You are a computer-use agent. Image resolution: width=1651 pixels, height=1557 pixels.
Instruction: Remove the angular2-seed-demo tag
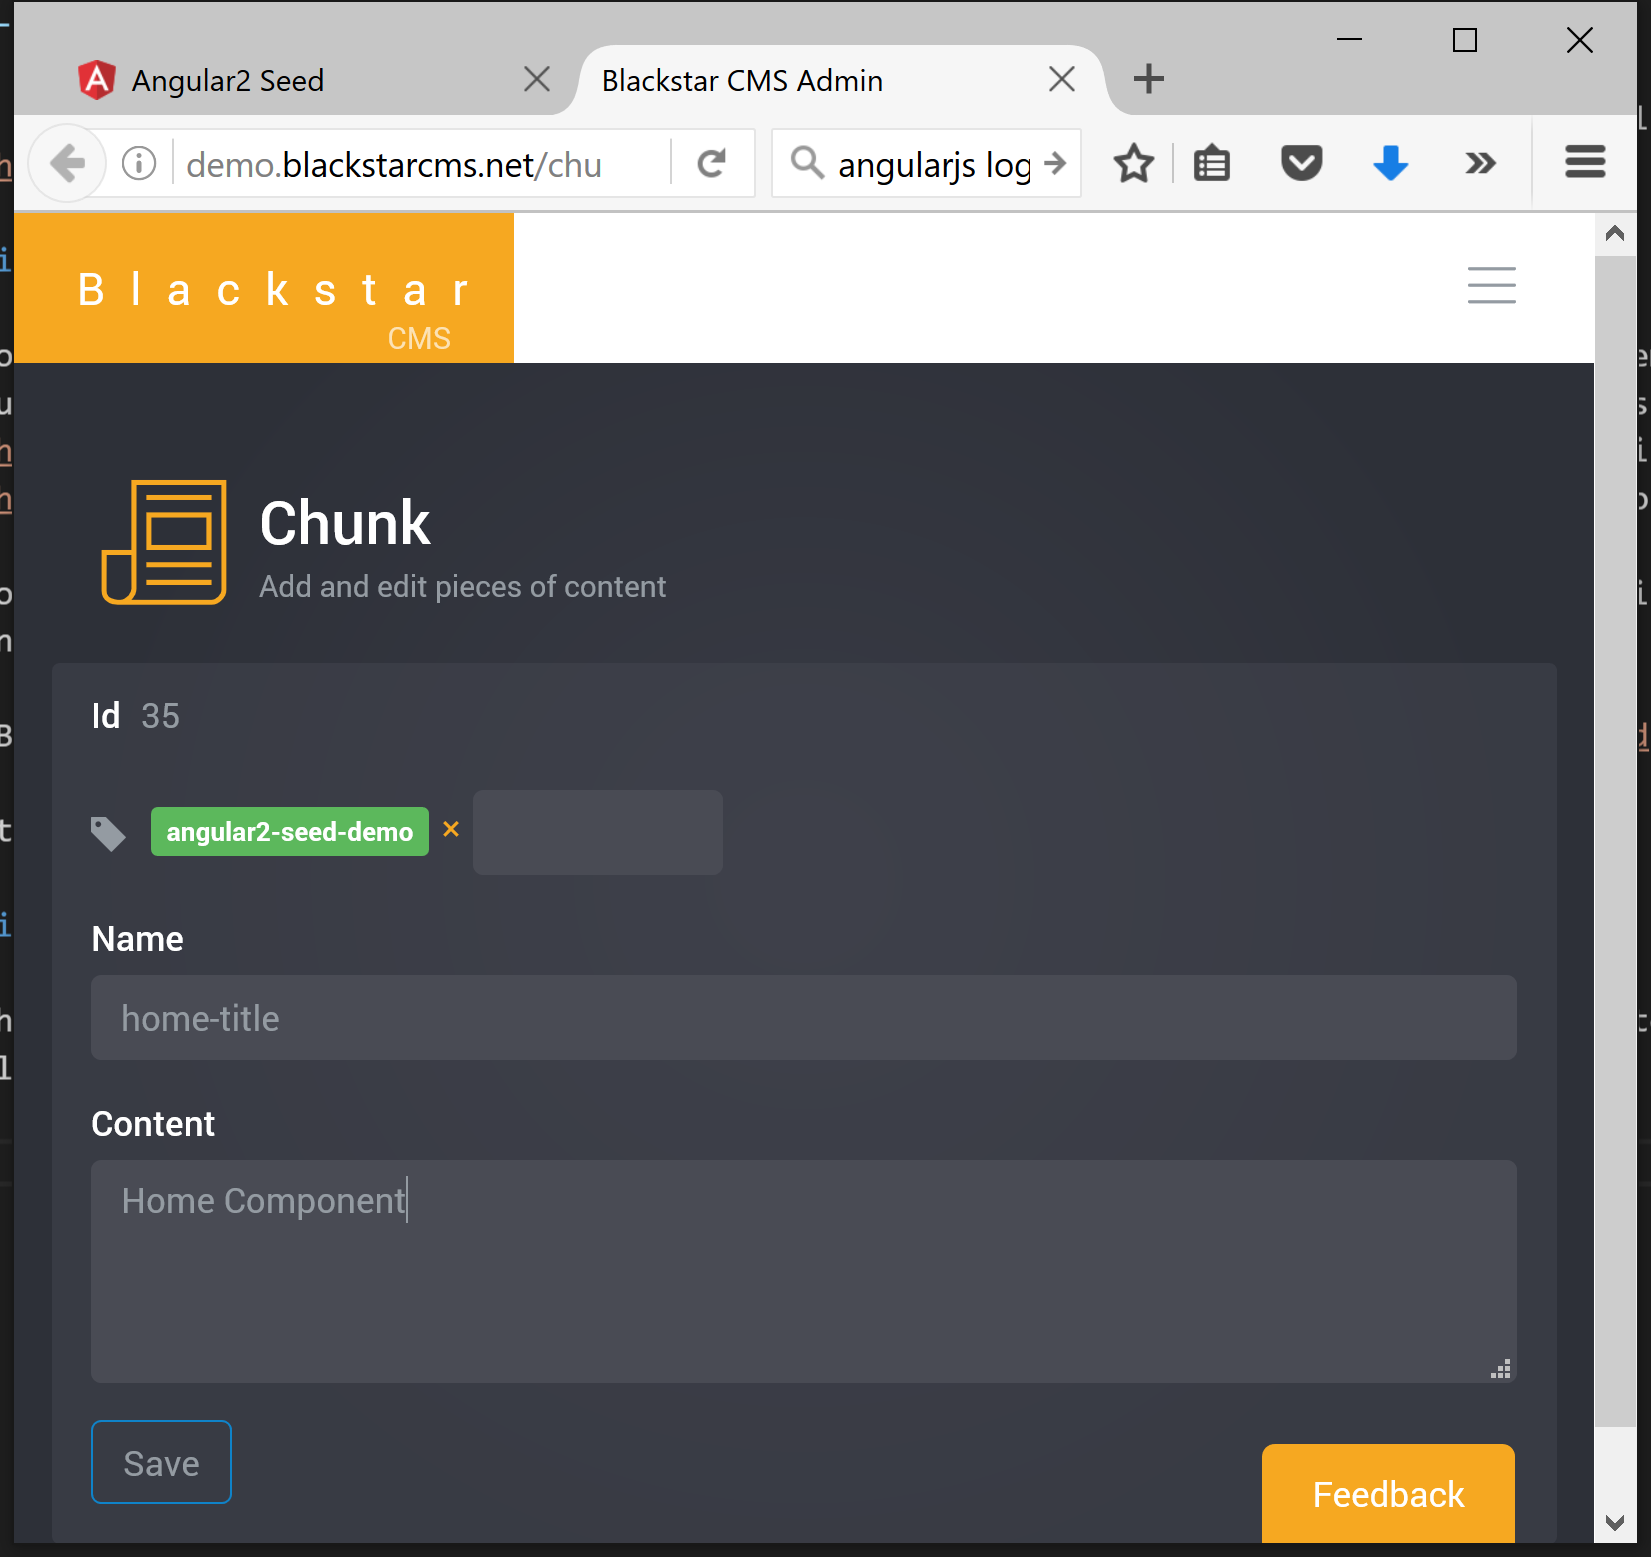point(451,829)
